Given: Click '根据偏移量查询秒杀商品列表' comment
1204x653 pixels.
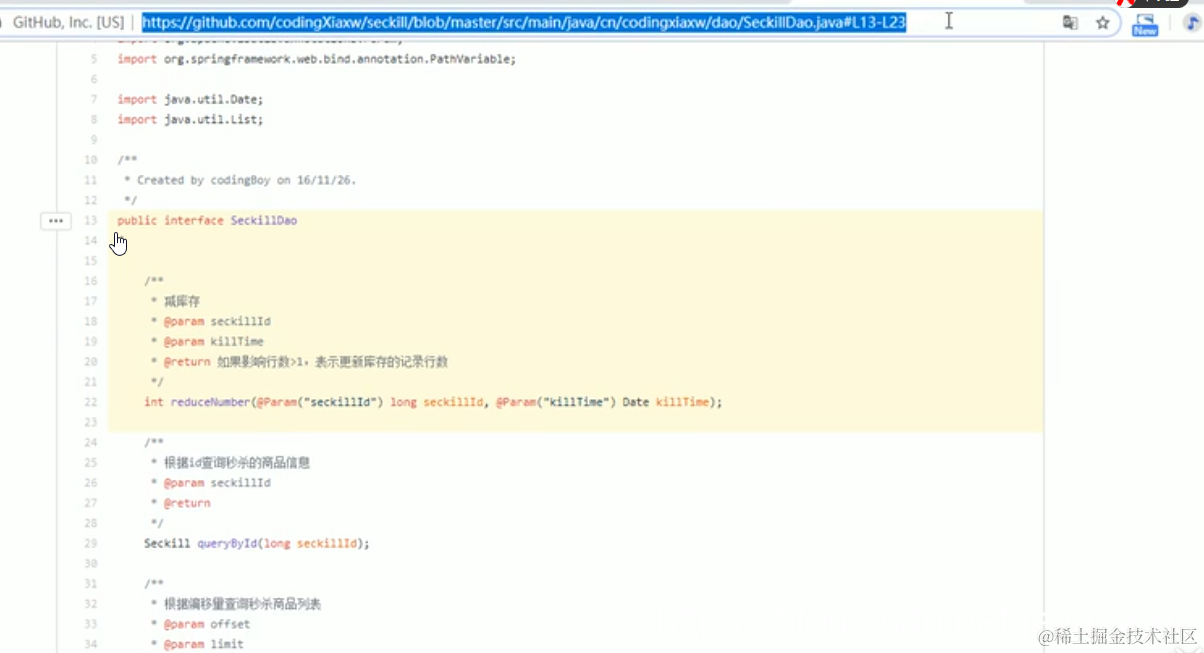Looking at the screenshot, I should [x=242, y=604].
